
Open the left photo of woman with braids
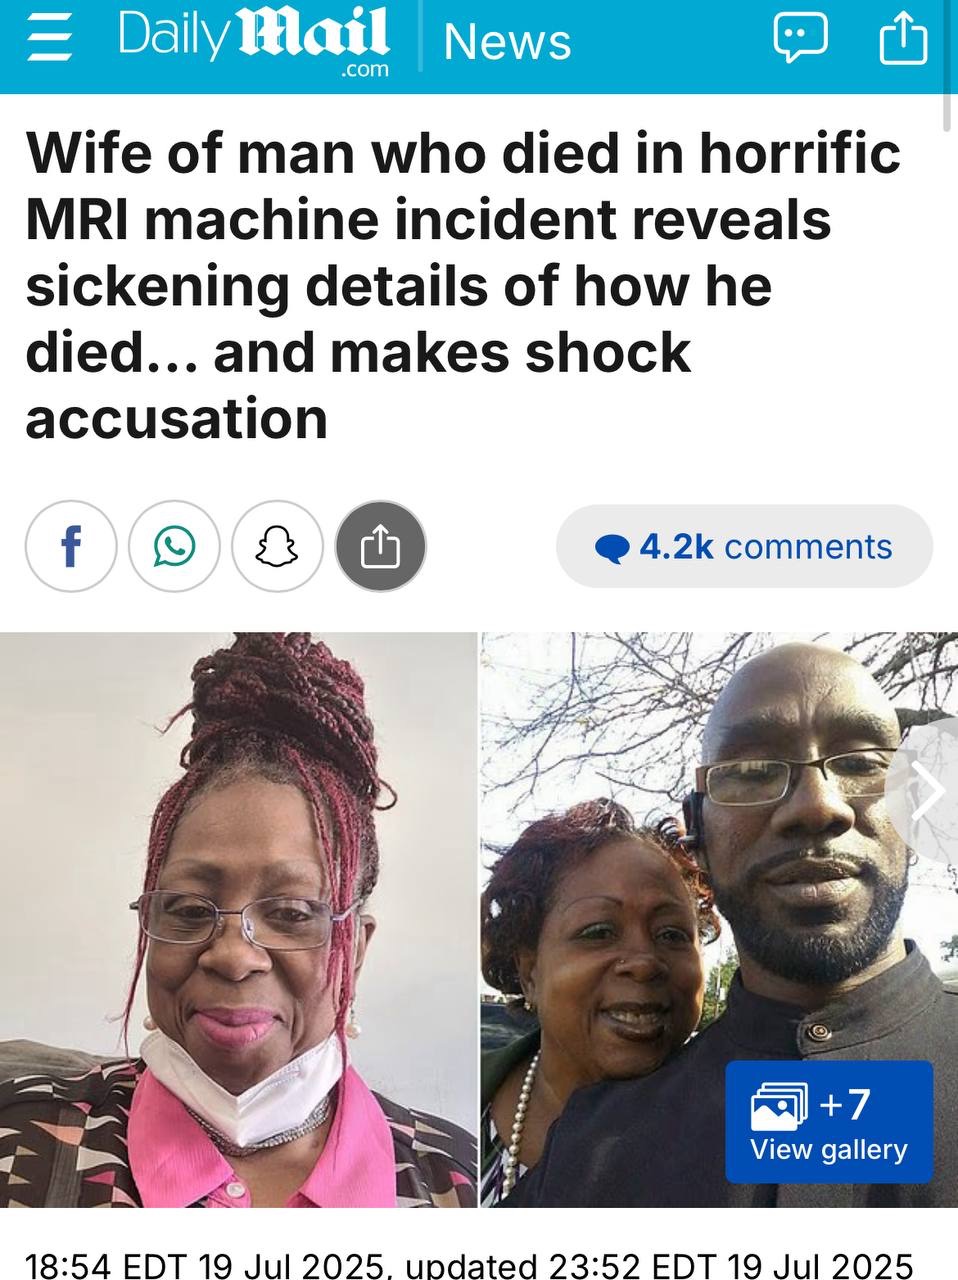pos(238,919)
